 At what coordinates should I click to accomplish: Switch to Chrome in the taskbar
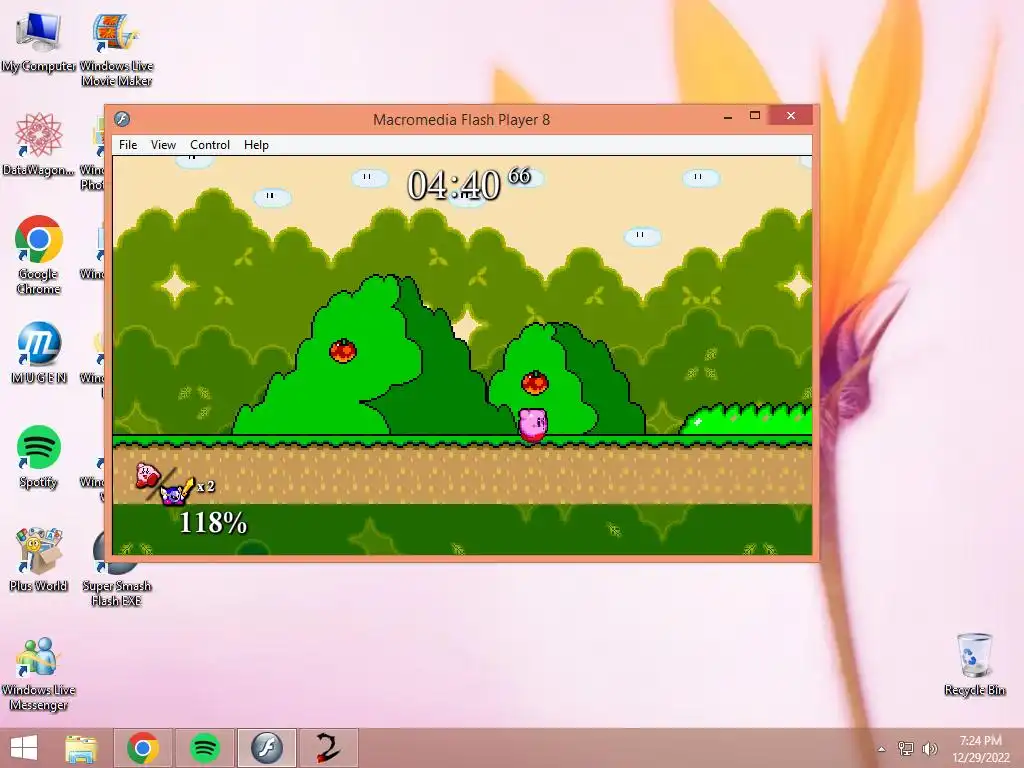[x=143, y=748]
